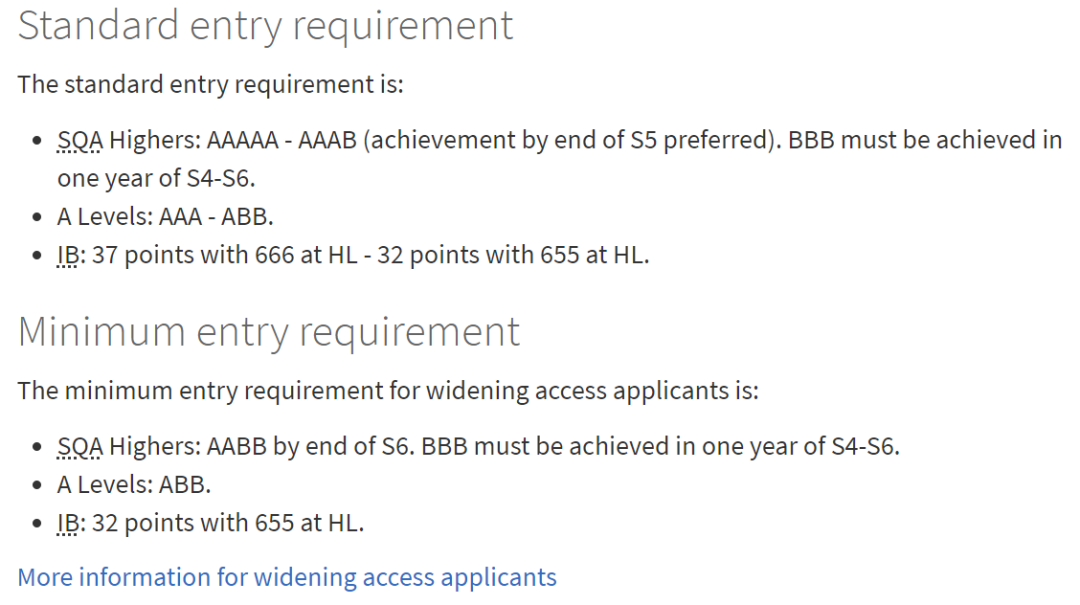This screenshot has height=605, width=1080.
Task: Click 'The standard entry requirement is:' text
Action: pyautogui.click(x=210, y=84)
